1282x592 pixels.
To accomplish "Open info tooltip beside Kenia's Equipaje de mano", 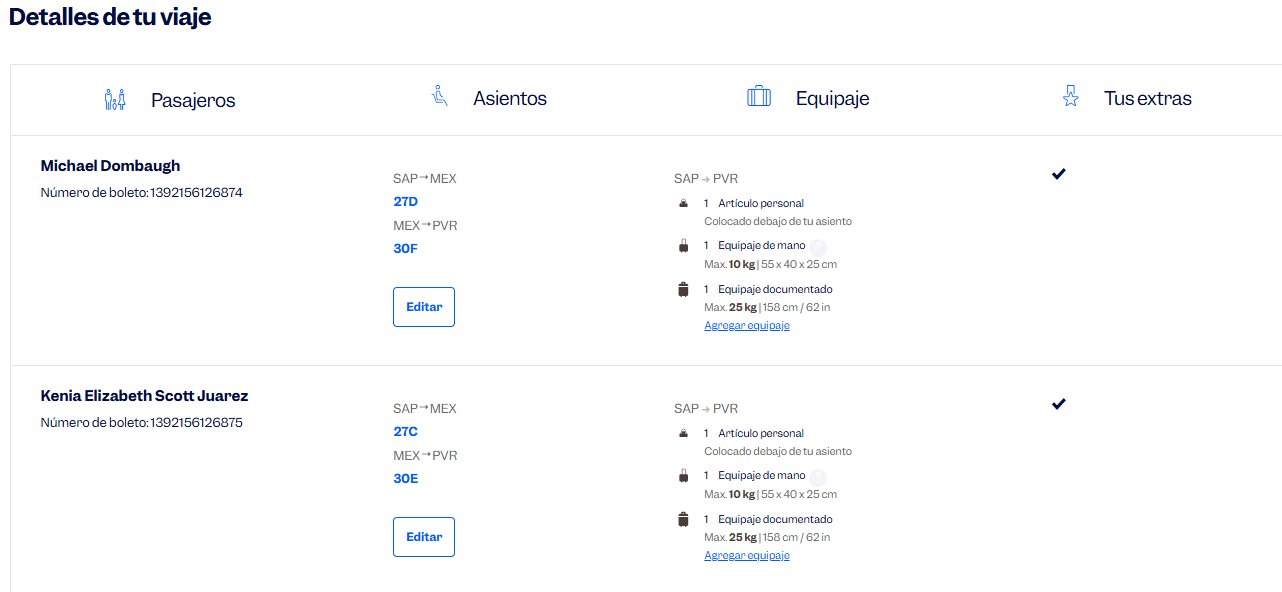I will coord(818,477).
